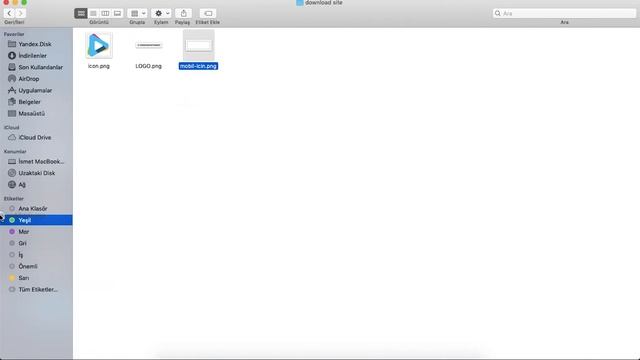Switch to icon view mode

81,13
